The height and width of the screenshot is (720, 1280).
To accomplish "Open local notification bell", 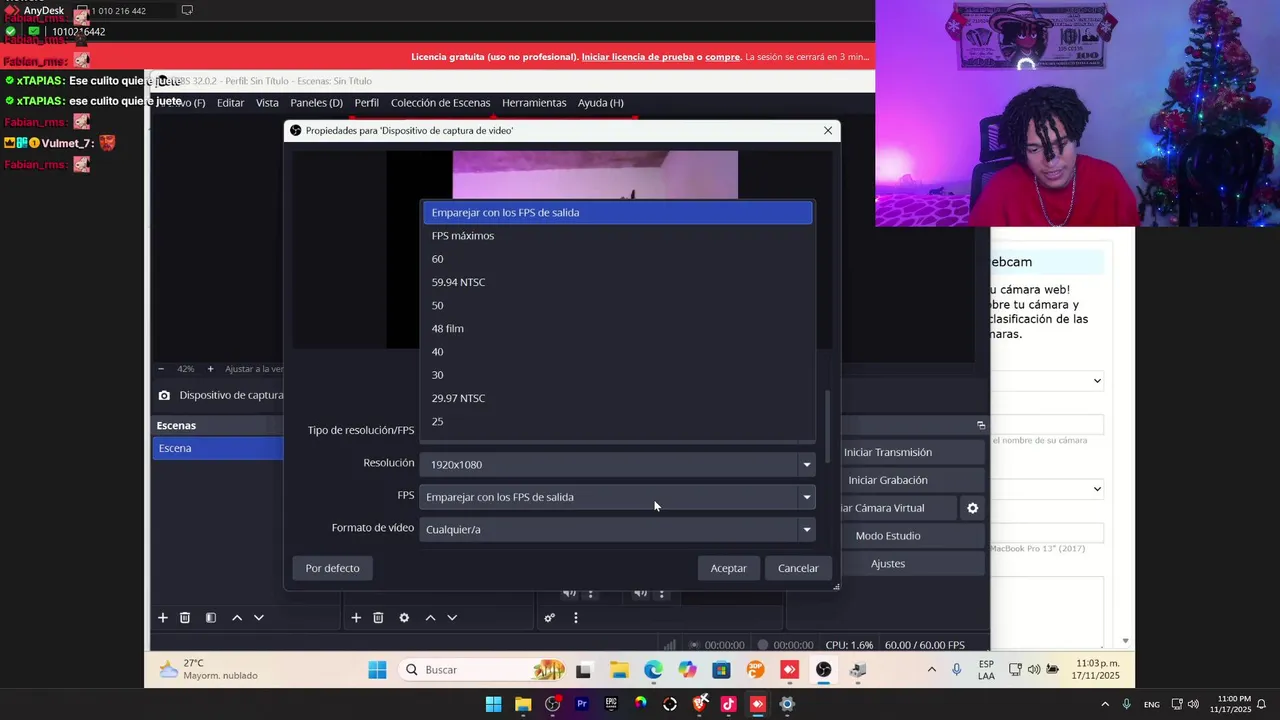I will coord(1262,704).
